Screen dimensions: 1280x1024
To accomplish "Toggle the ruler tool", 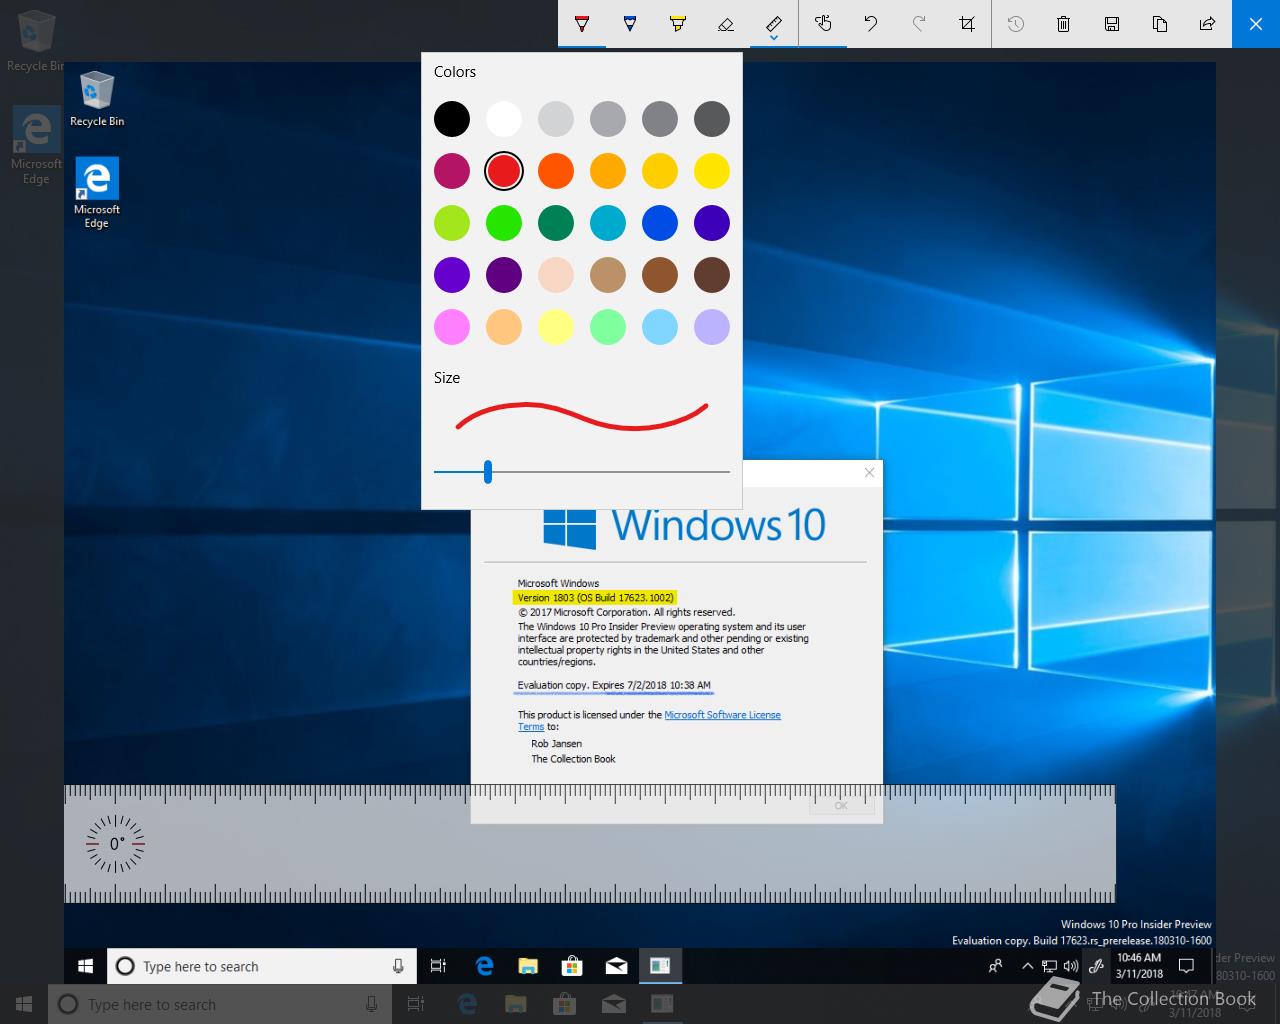I will [774, 22].
